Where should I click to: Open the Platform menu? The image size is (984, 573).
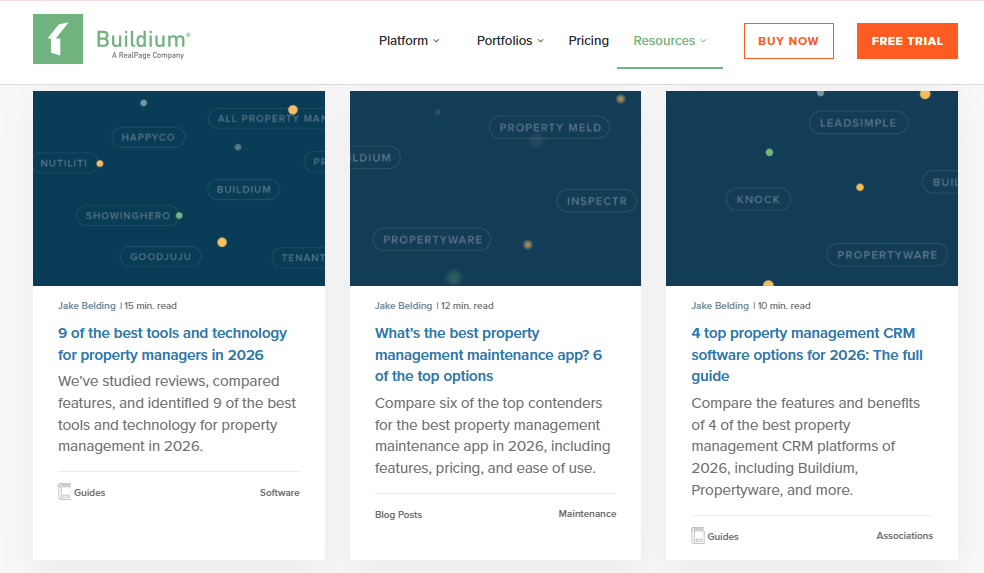tap(409, 41)
